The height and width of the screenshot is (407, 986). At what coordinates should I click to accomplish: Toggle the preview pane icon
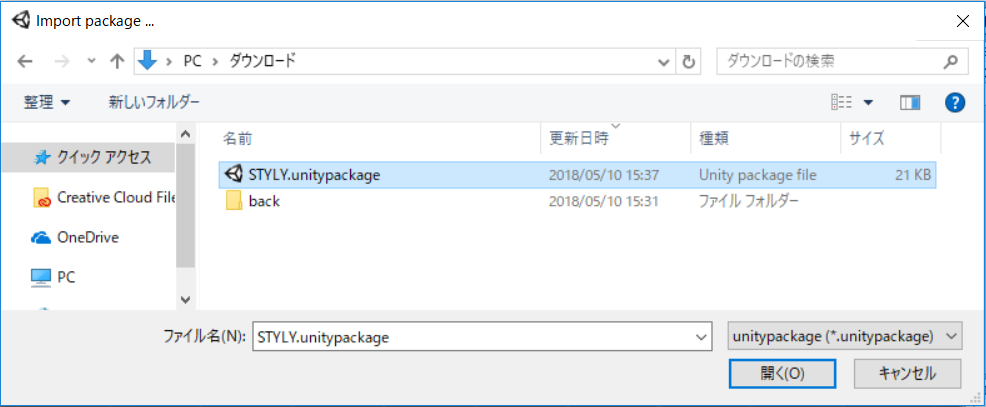coord(909,102)
